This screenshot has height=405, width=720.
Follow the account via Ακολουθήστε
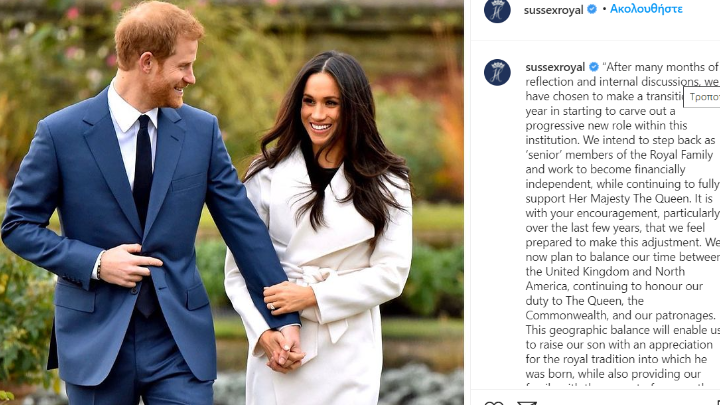pos(646,9)
